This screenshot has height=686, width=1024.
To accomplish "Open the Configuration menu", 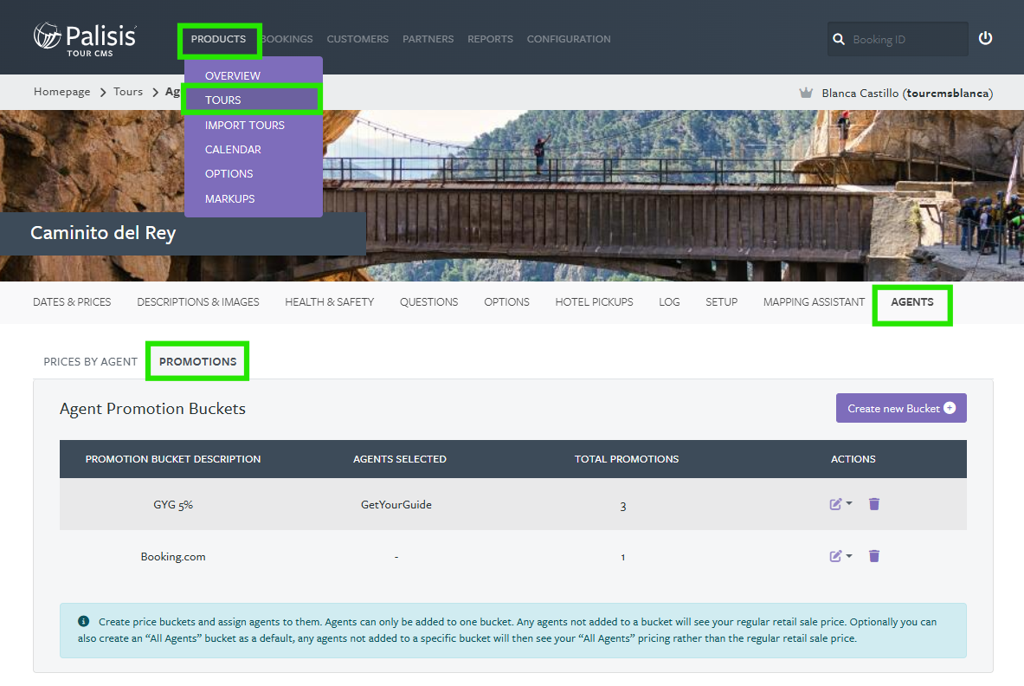I will pos(569,39).
